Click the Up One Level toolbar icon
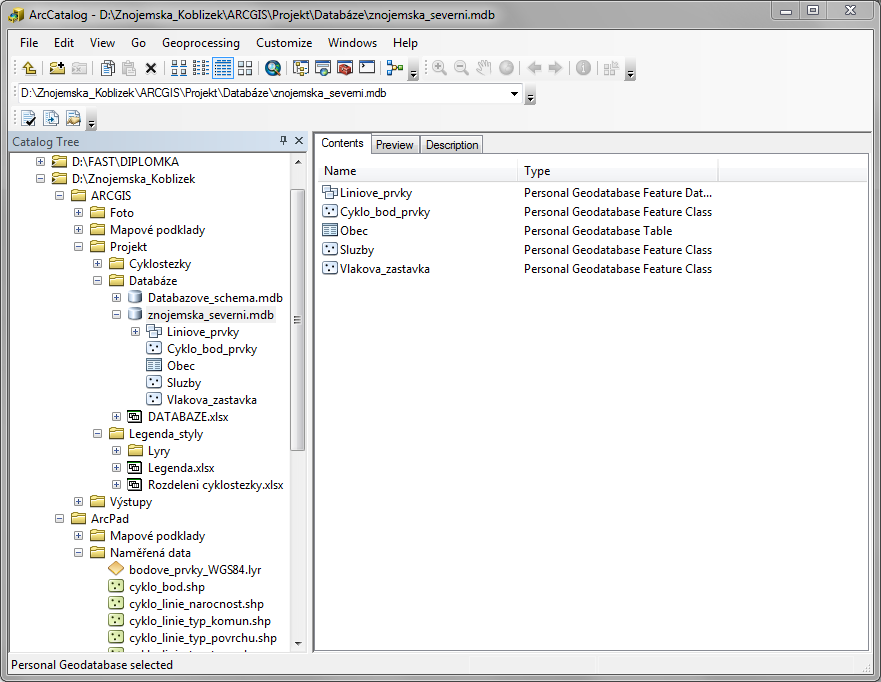Screen dimensions: 881x682 point(29,69)
